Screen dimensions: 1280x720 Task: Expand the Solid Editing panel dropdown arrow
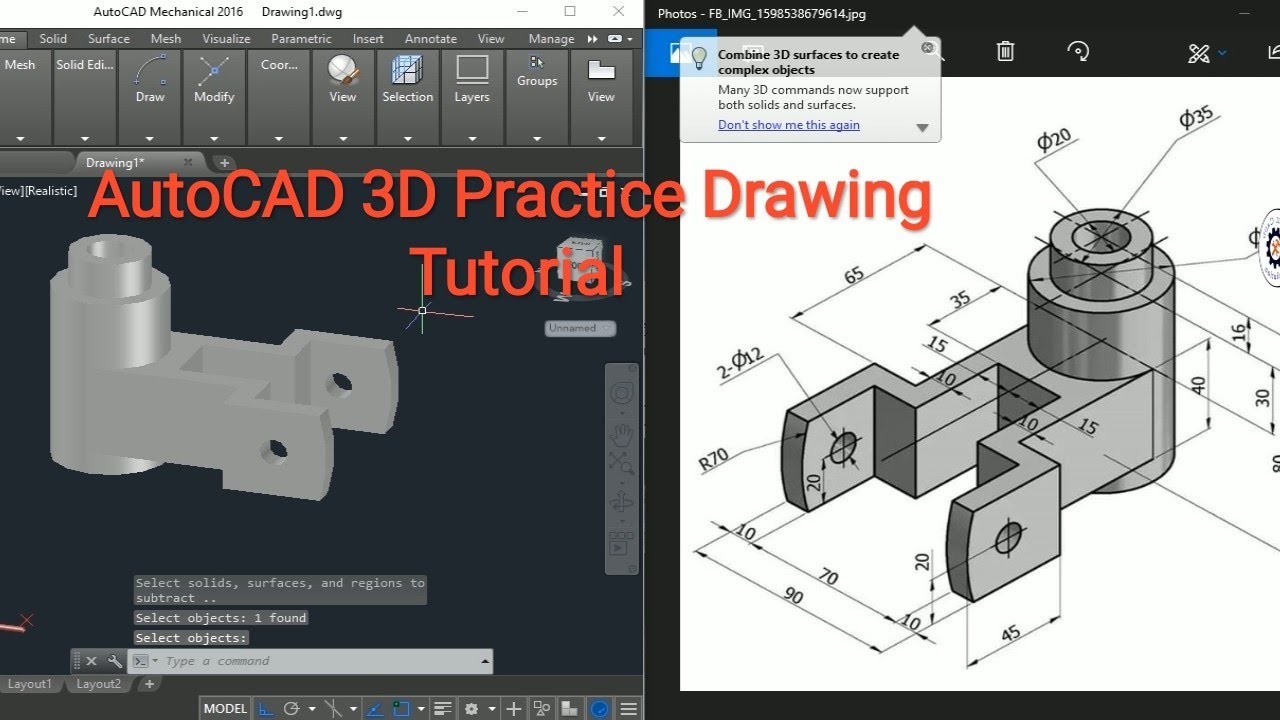(84, 139)
